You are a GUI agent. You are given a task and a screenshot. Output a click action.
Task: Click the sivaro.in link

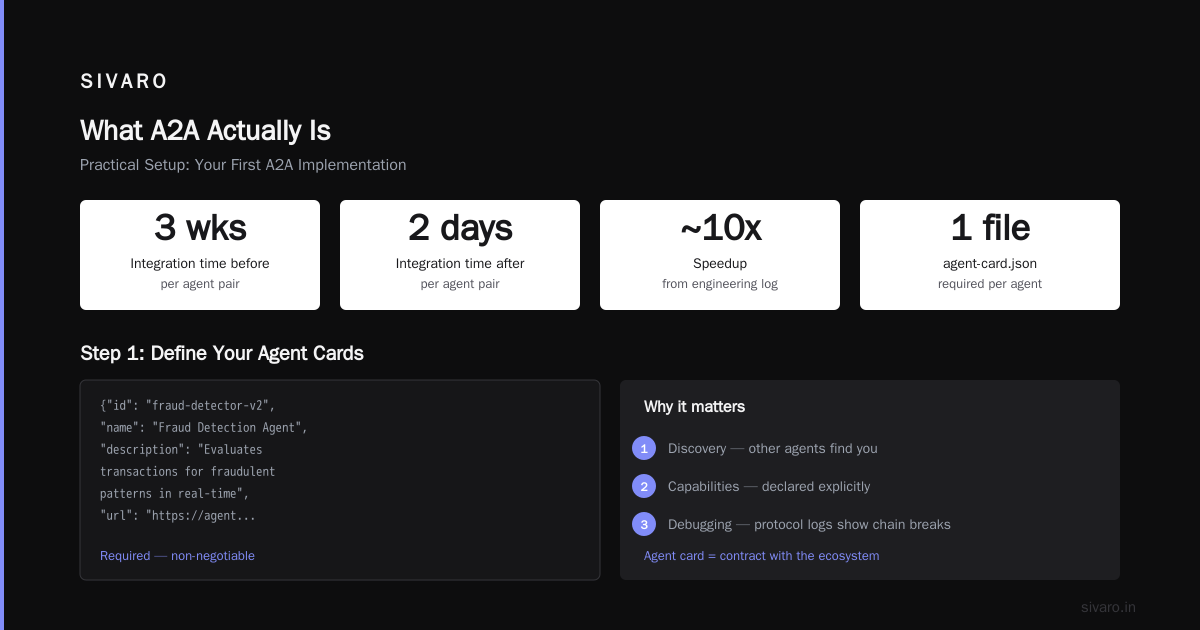(x=1108, y=607)
